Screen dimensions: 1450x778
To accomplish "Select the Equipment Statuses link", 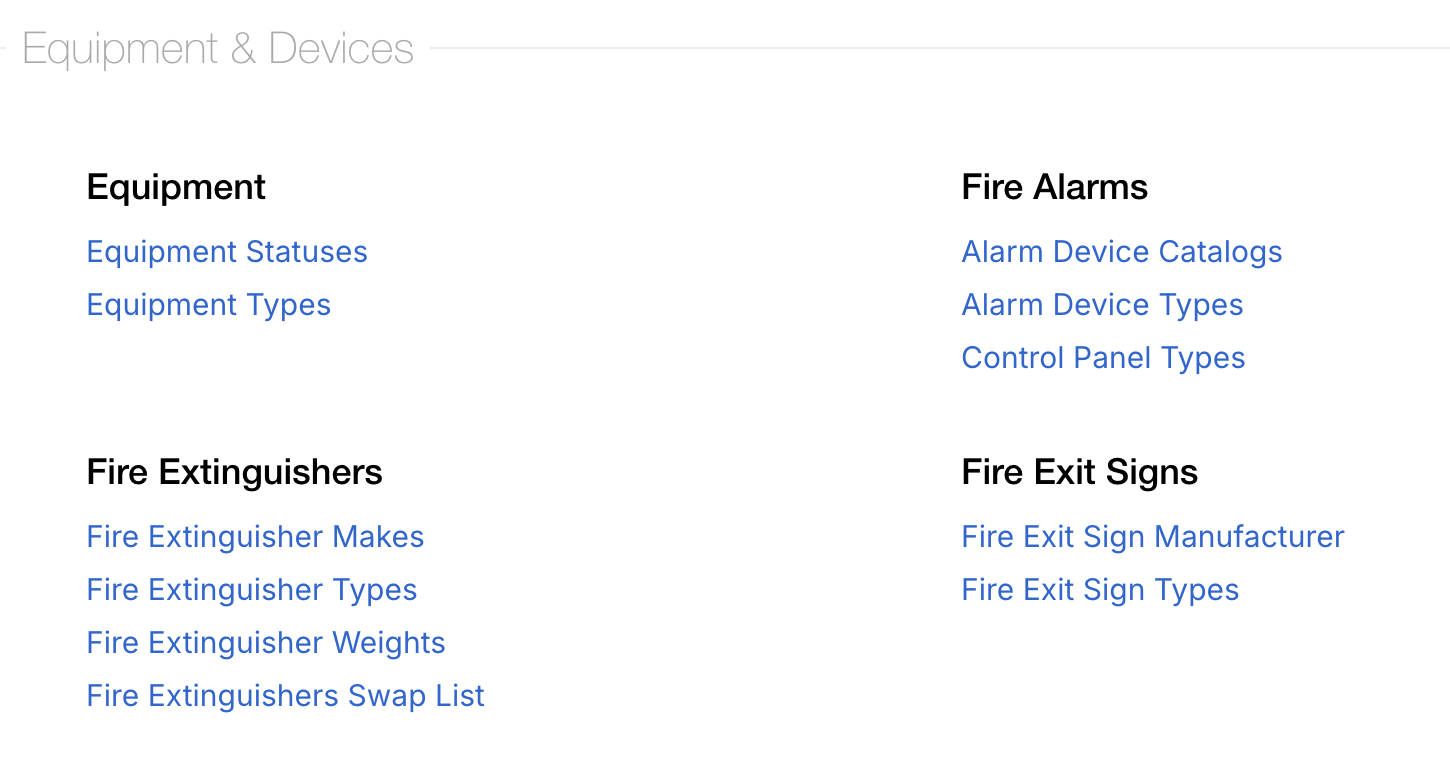I will coord(227,252).
